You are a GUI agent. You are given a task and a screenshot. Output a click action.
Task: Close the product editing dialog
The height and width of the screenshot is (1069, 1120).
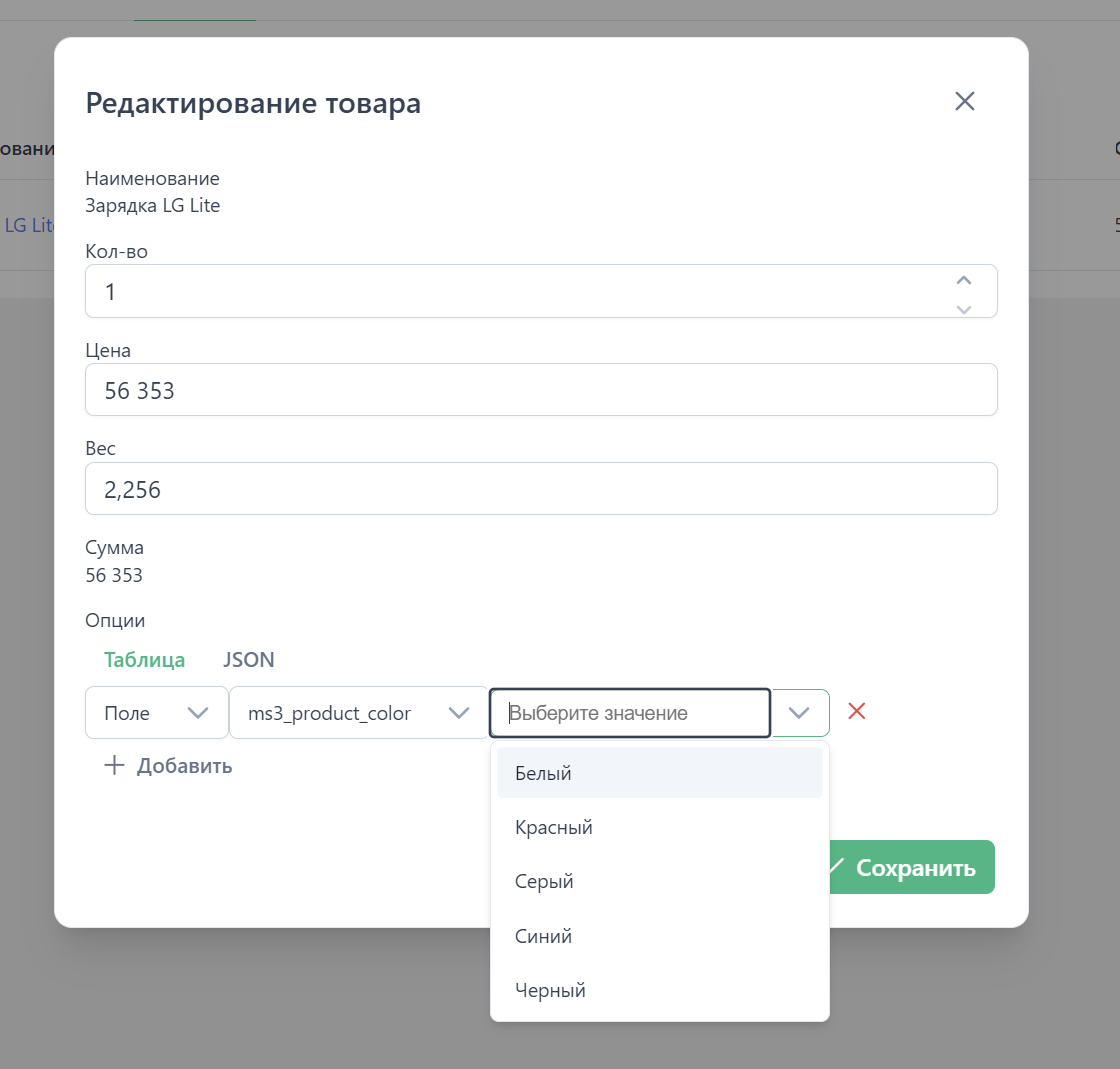tap(964, 101)
